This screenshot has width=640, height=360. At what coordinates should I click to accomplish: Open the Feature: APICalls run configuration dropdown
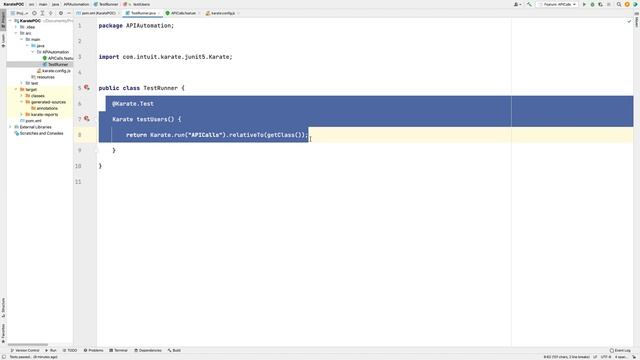point(558,4)
